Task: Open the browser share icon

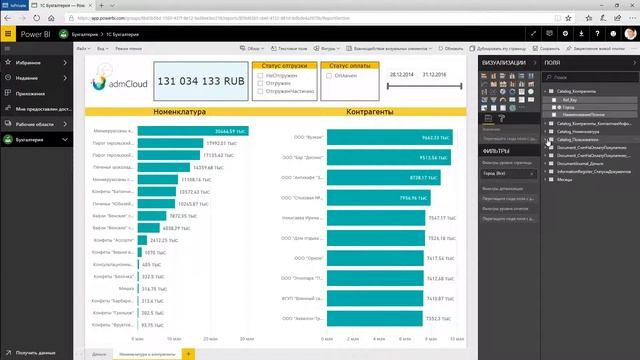Action: [618, 18]
